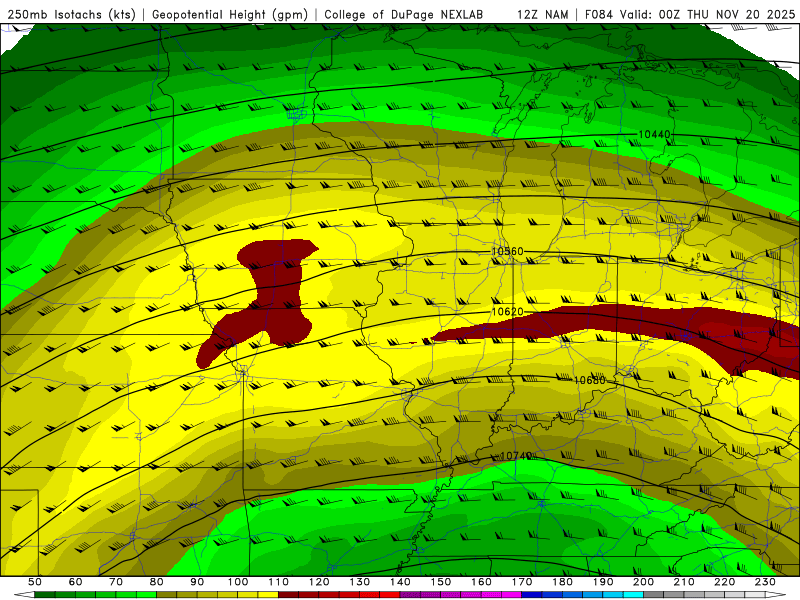
Task: Click the 10440 height contour label
Action: click(654, 134)
